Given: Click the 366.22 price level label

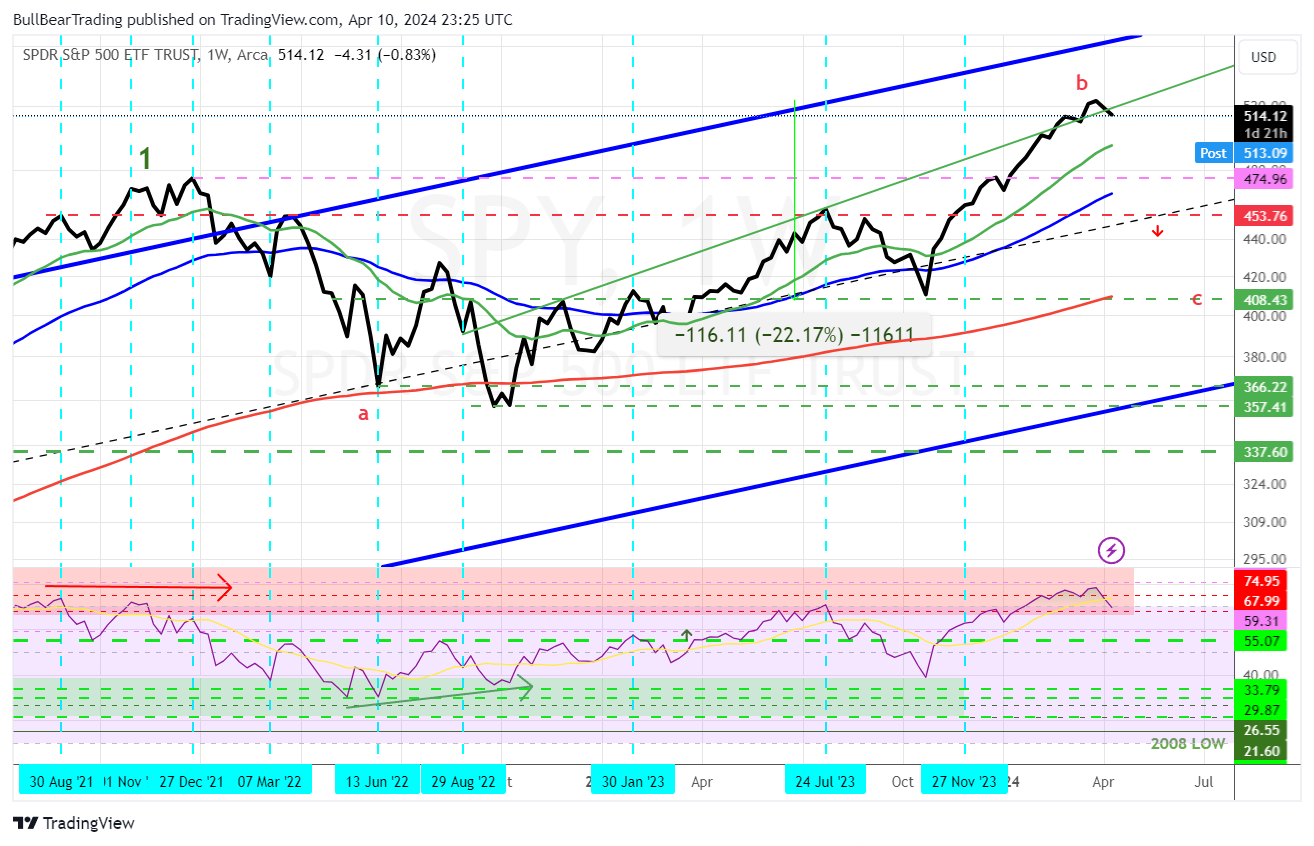Looking at the screenshot, I should point(1265,387).
